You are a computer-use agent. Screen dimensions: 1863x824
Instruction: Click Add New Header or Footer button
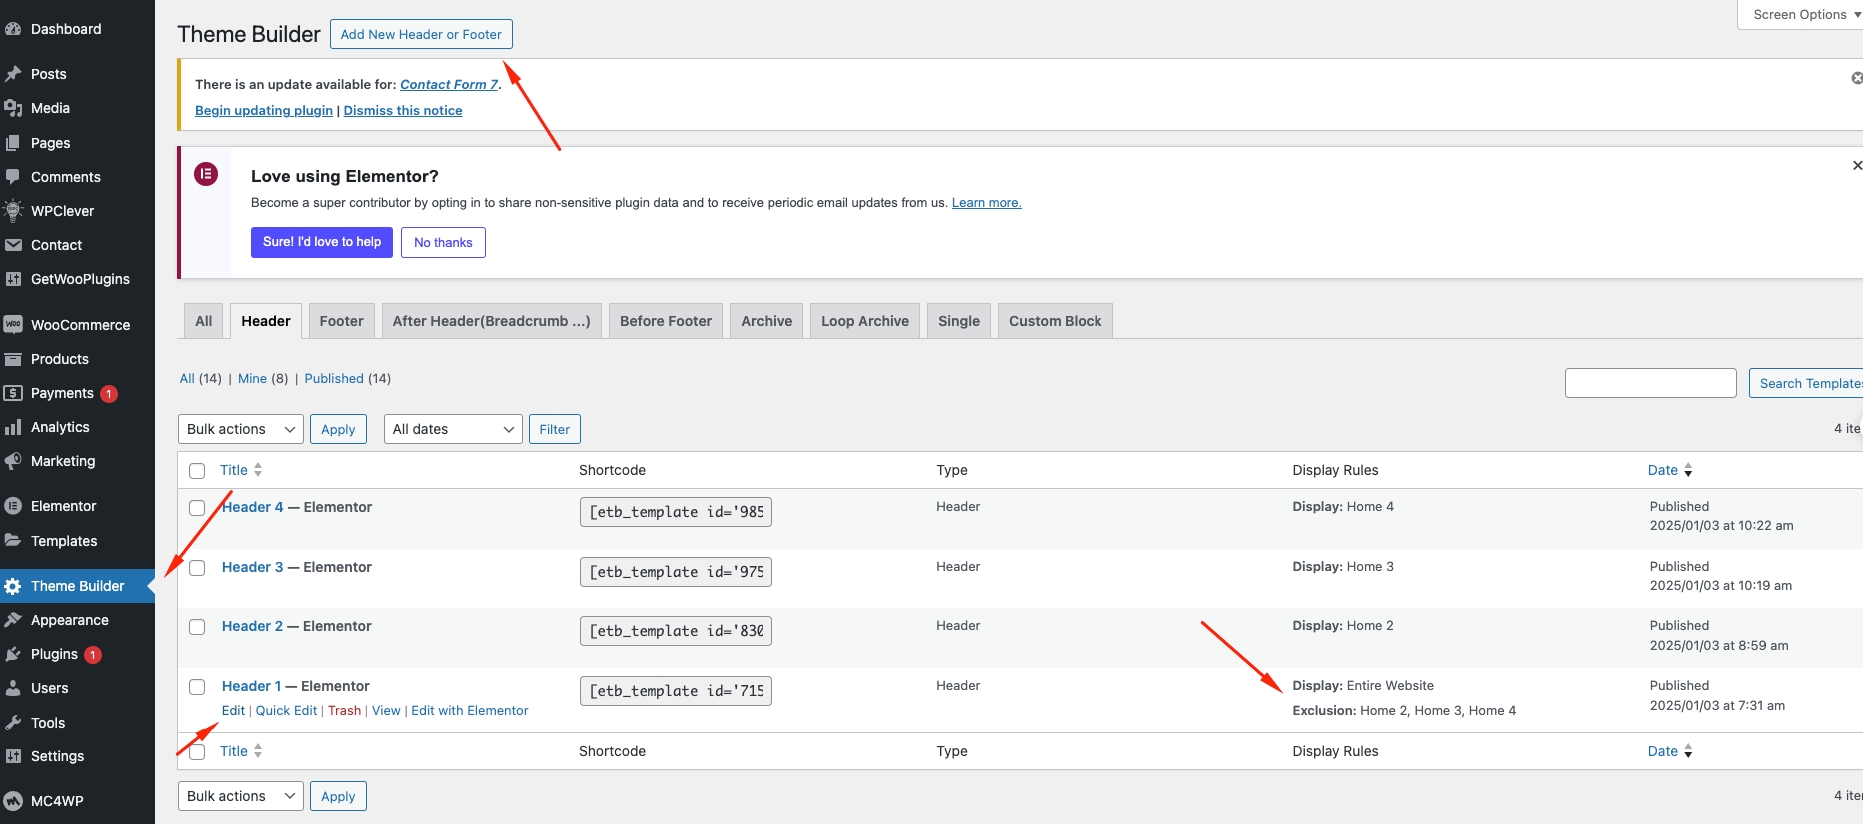[x=421, y=34]
